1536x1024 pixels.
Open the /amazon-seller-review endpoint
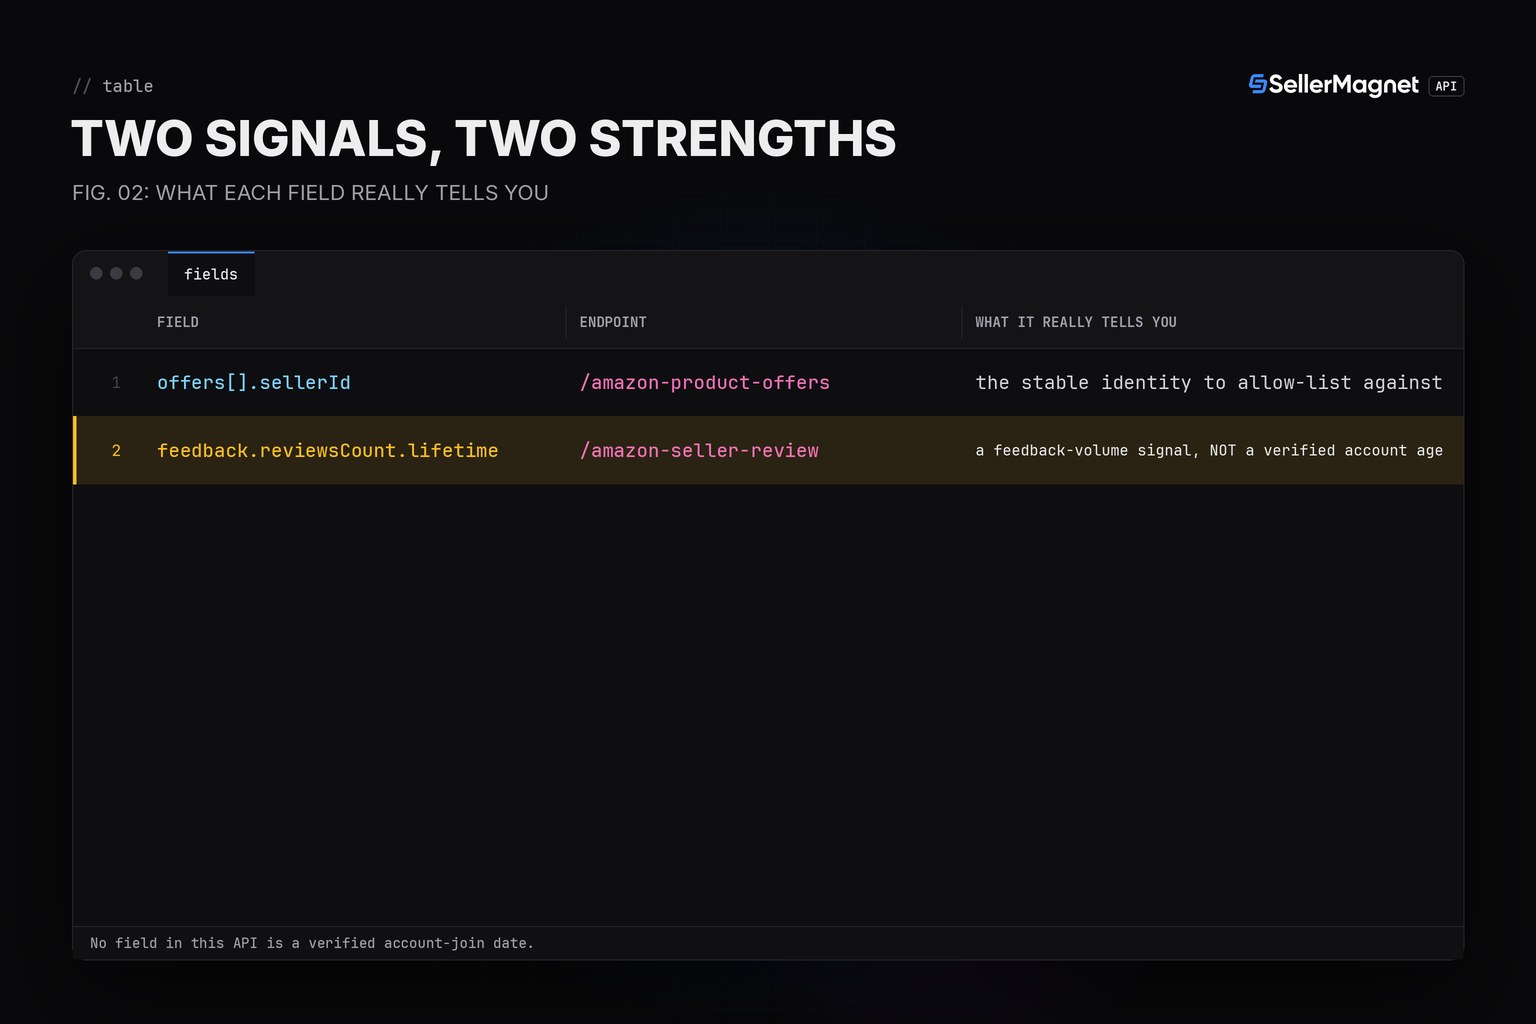pyautogui.click(x=699, y=451)
